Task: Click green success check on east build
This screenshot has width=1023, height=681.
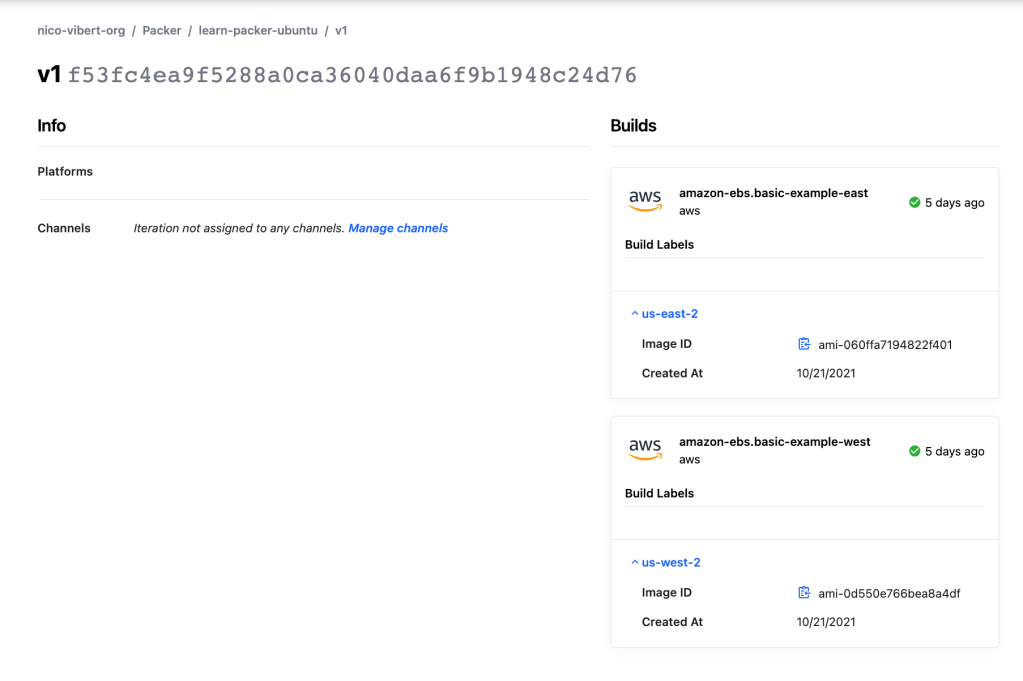Action: [x=914, y=202]
